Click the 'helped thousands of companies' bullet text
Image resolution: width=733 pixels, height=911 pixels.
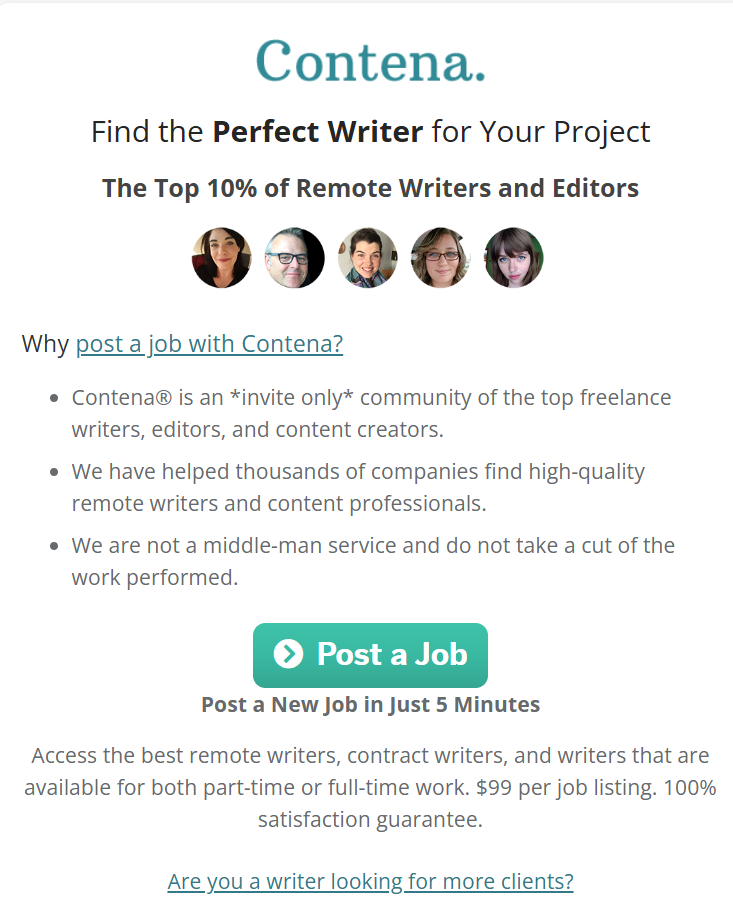[x=358, y=487]
